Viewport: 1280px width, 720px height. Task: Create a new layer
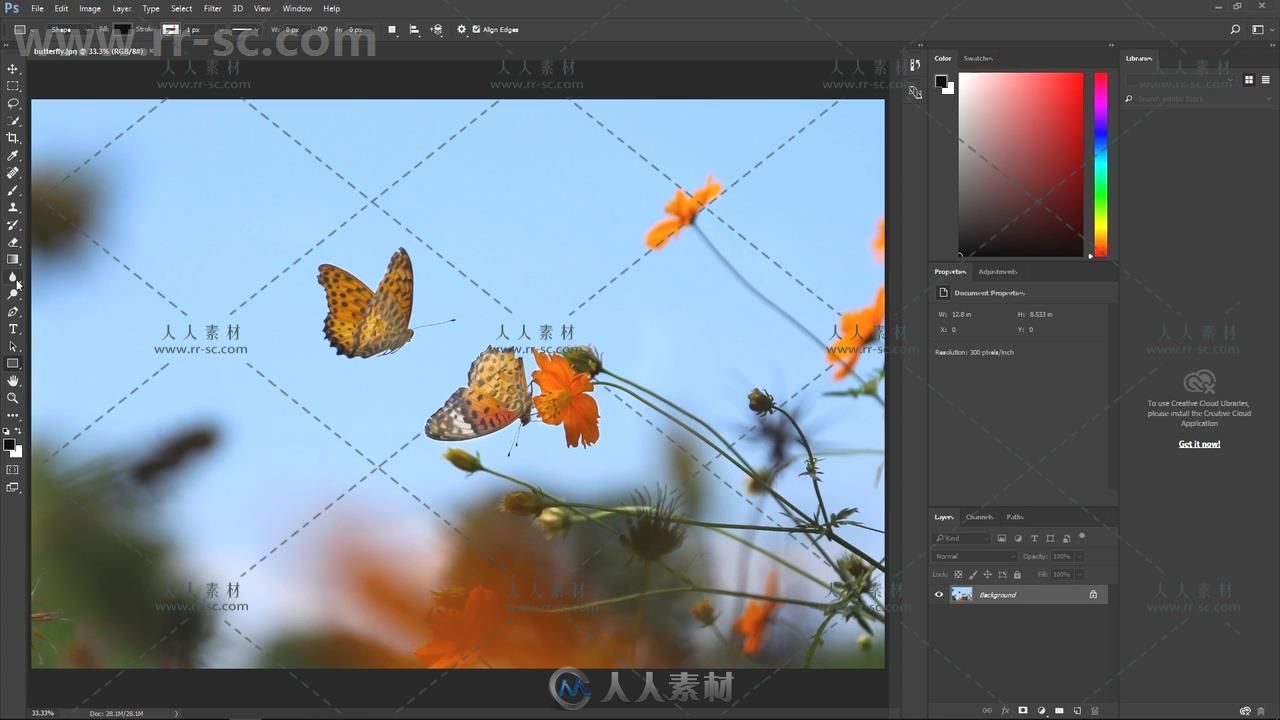tap(1077, 711)
